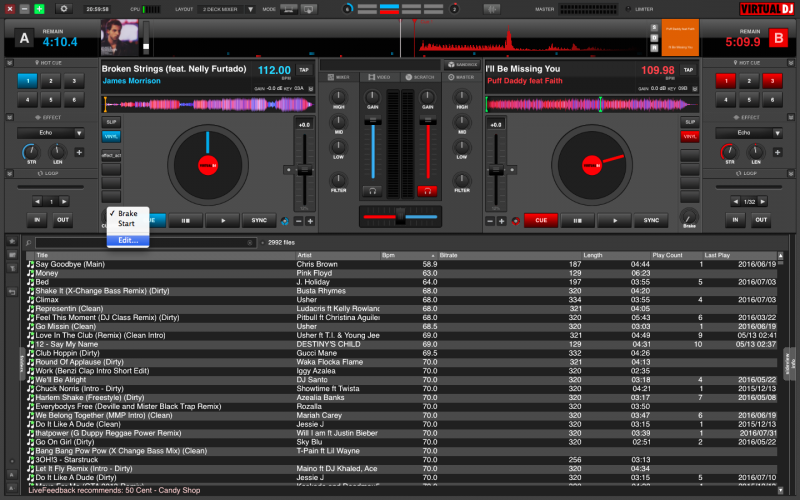Toggle VINYL mode on deck B
Viewport: 800px width, 500px height.
690,136
